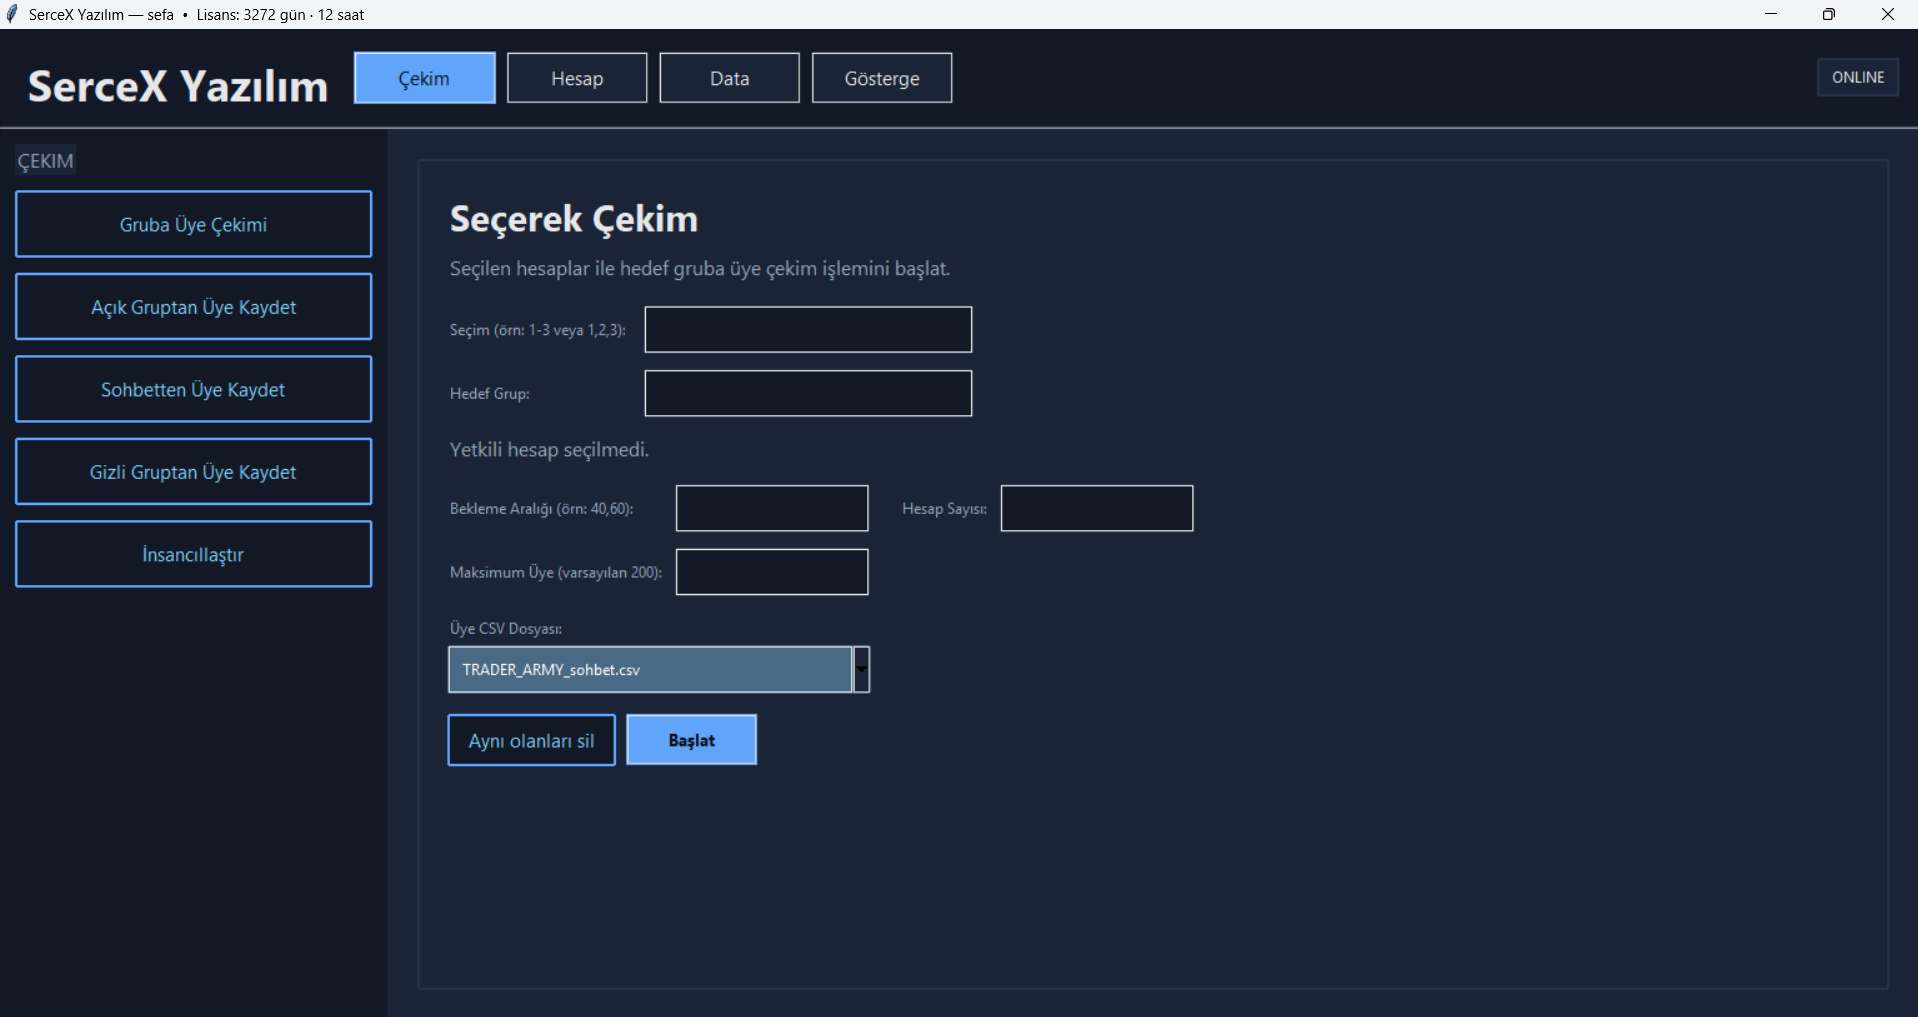The height and width of the screenshot is (1017, 1918).
Task: Click into the Hedef Grup field
Action: tap(807, 393)
